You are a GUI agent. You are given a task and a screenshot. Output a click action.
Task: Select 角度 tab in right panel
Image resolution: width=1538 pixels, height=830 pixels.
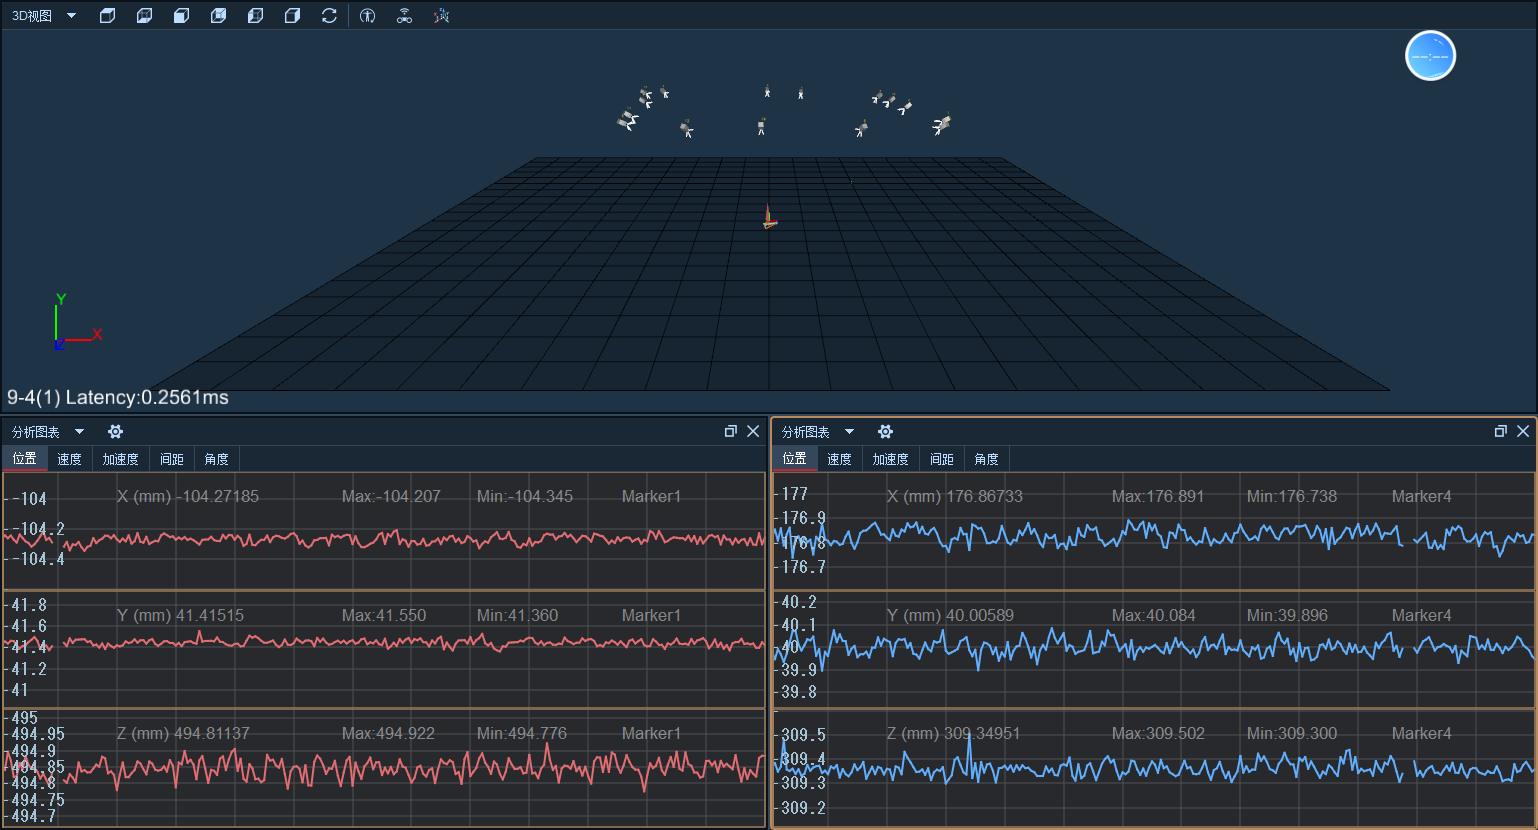(x=987, y=459)
